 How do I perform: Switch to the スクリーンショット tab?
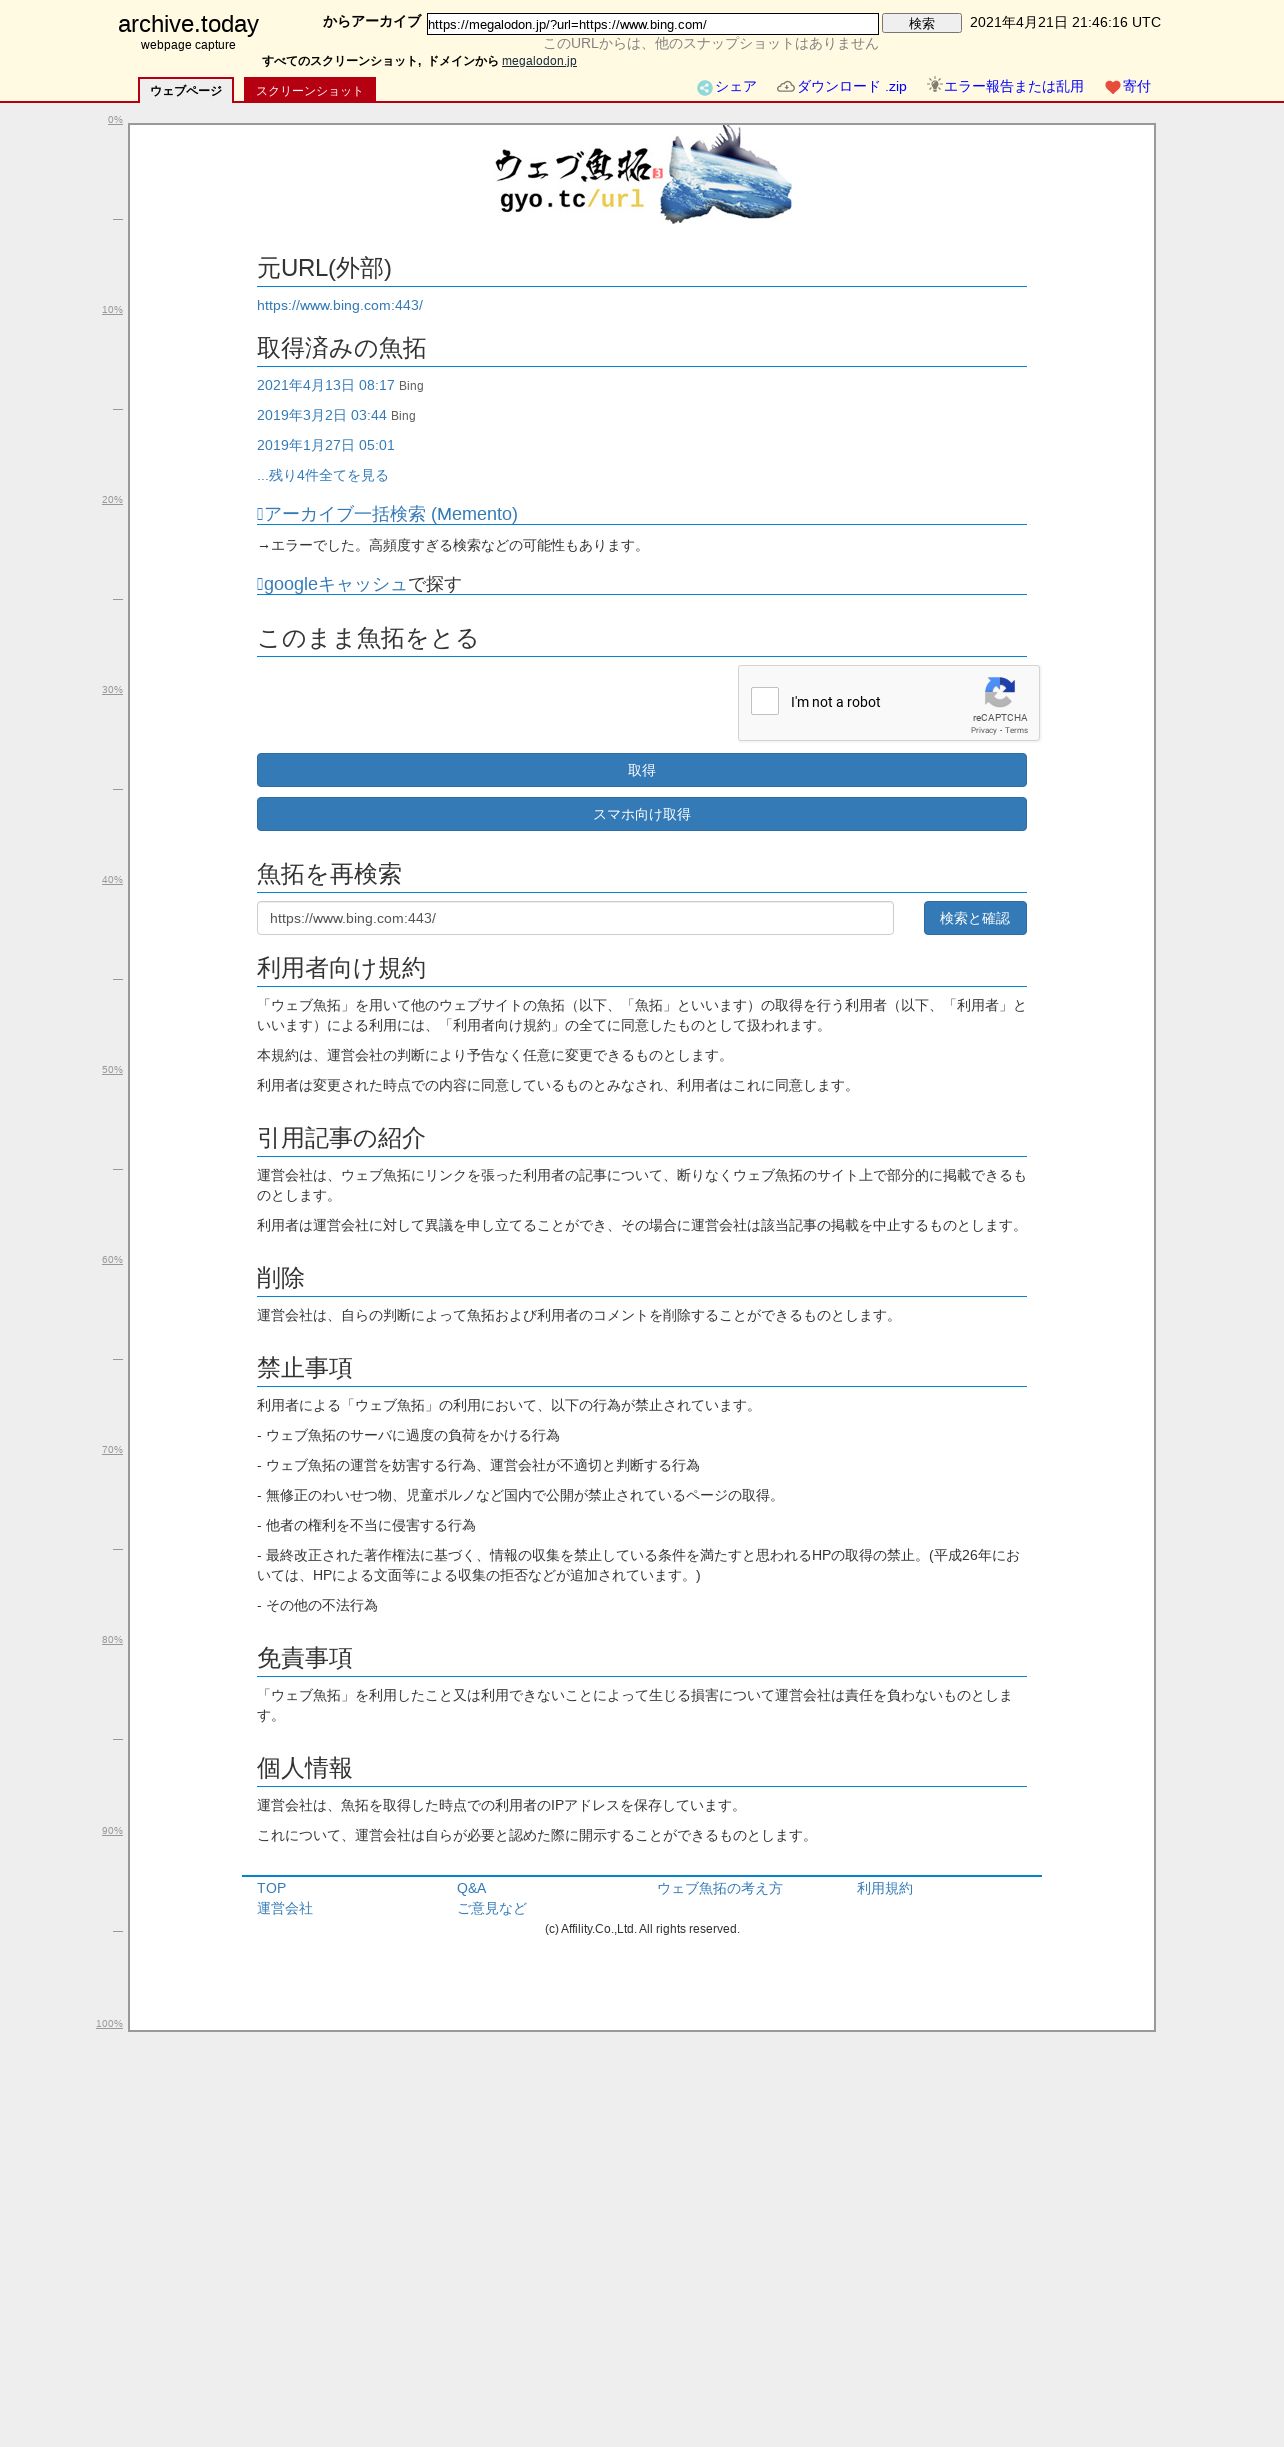[x=310, y=91]
